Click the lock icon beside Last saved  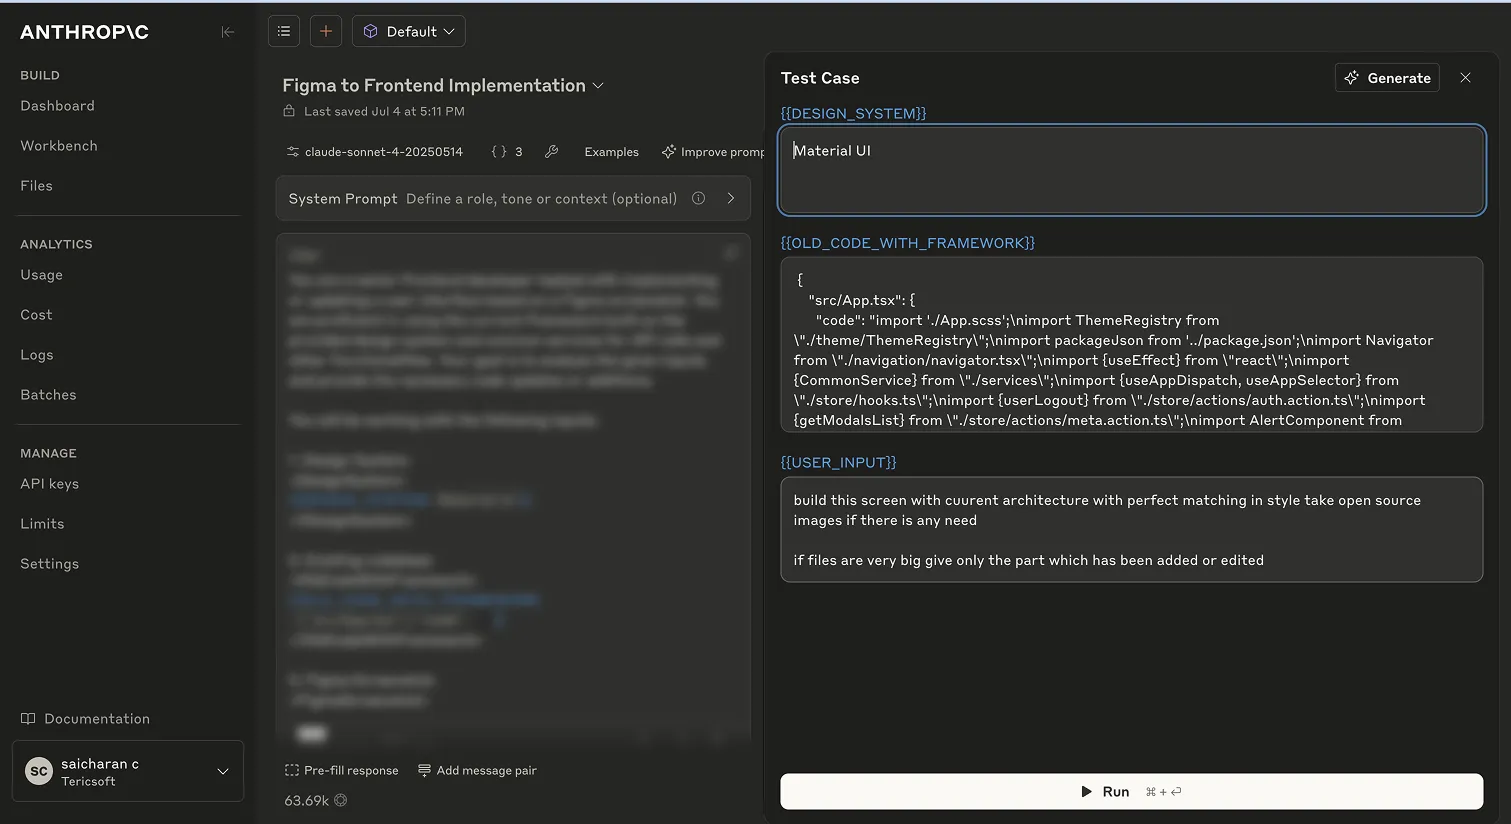pyautogui.click(x=289, y=111)
